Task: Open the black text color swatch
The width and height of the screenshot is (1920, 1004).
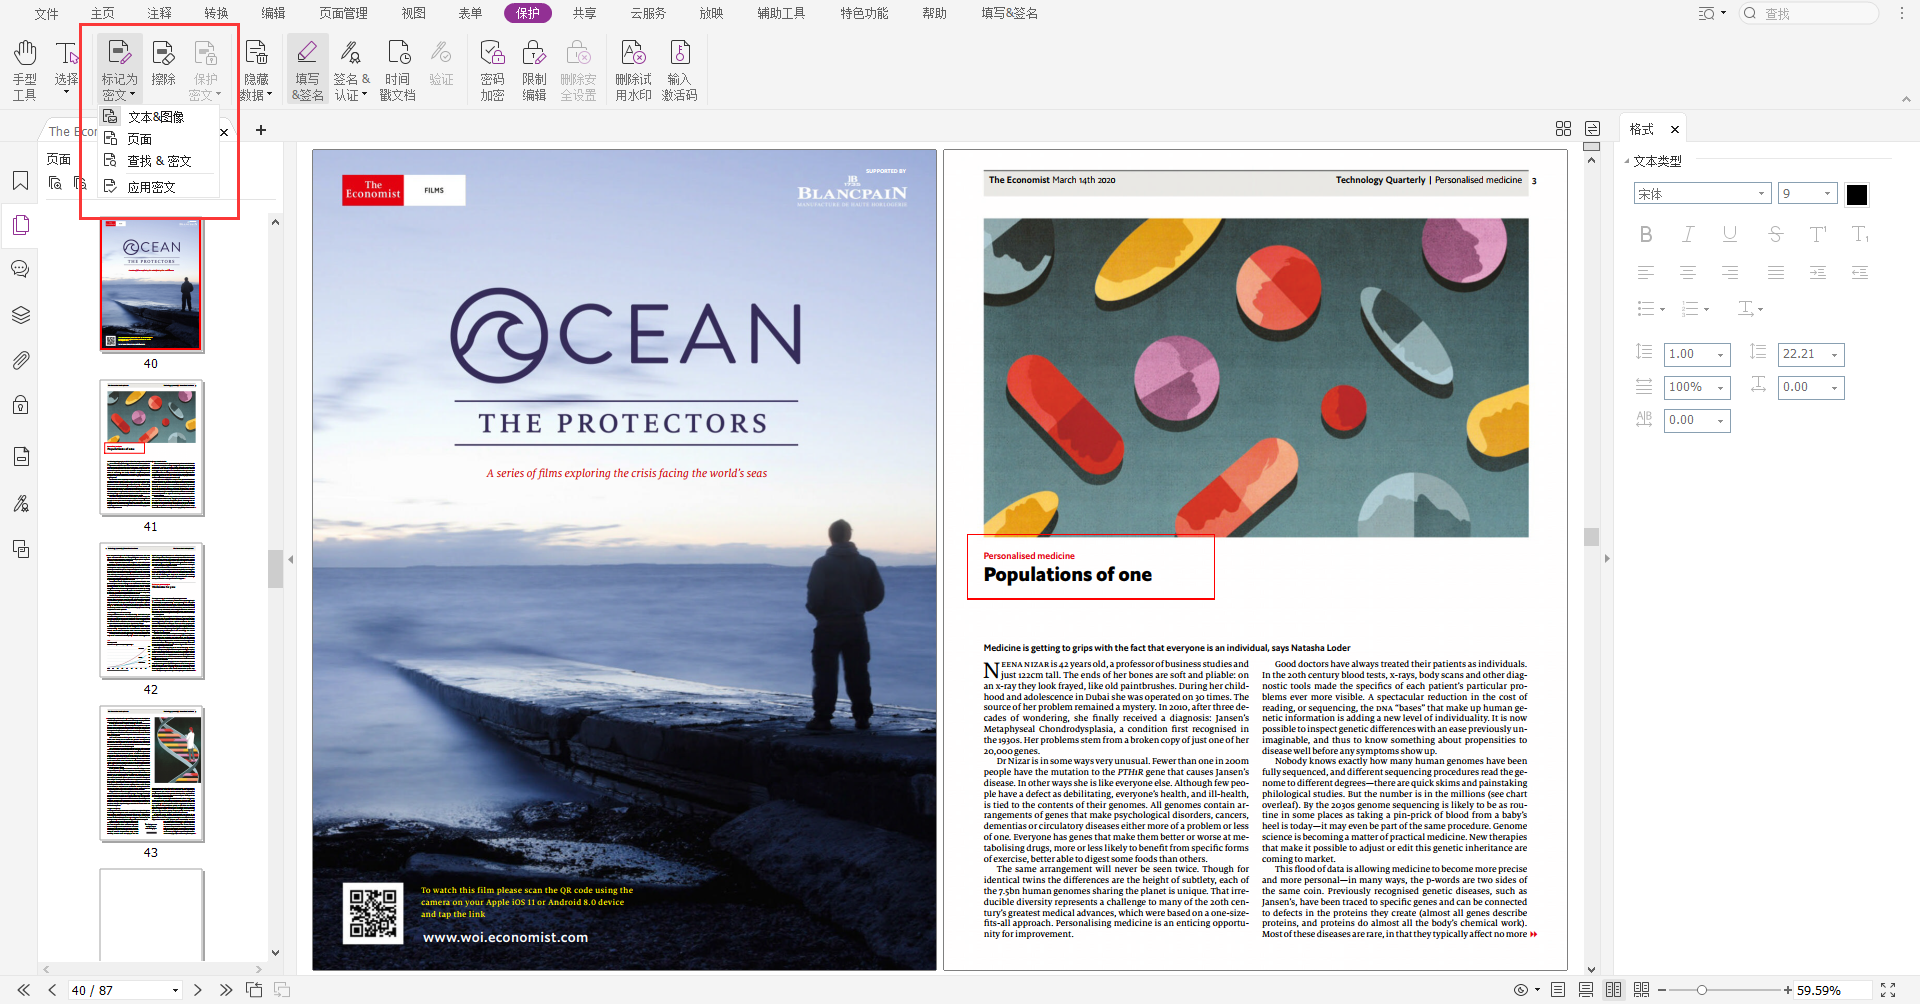Action: (x=1857, y=195)
